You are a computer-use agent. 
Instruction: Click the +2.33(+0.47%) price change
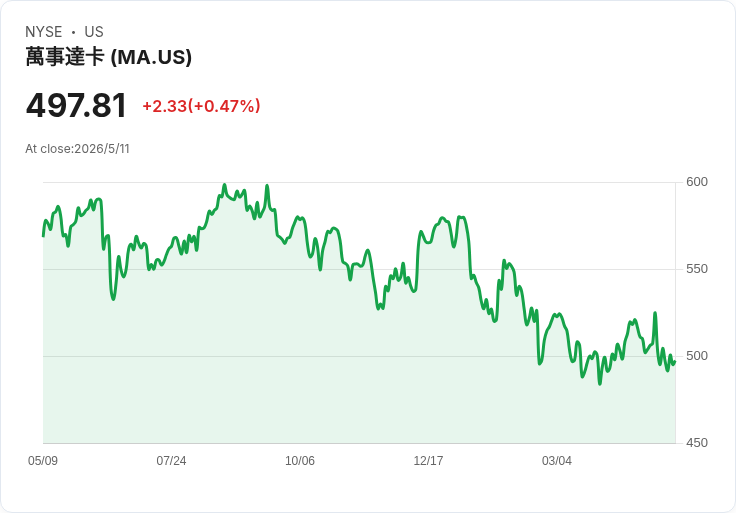point(201,106)
